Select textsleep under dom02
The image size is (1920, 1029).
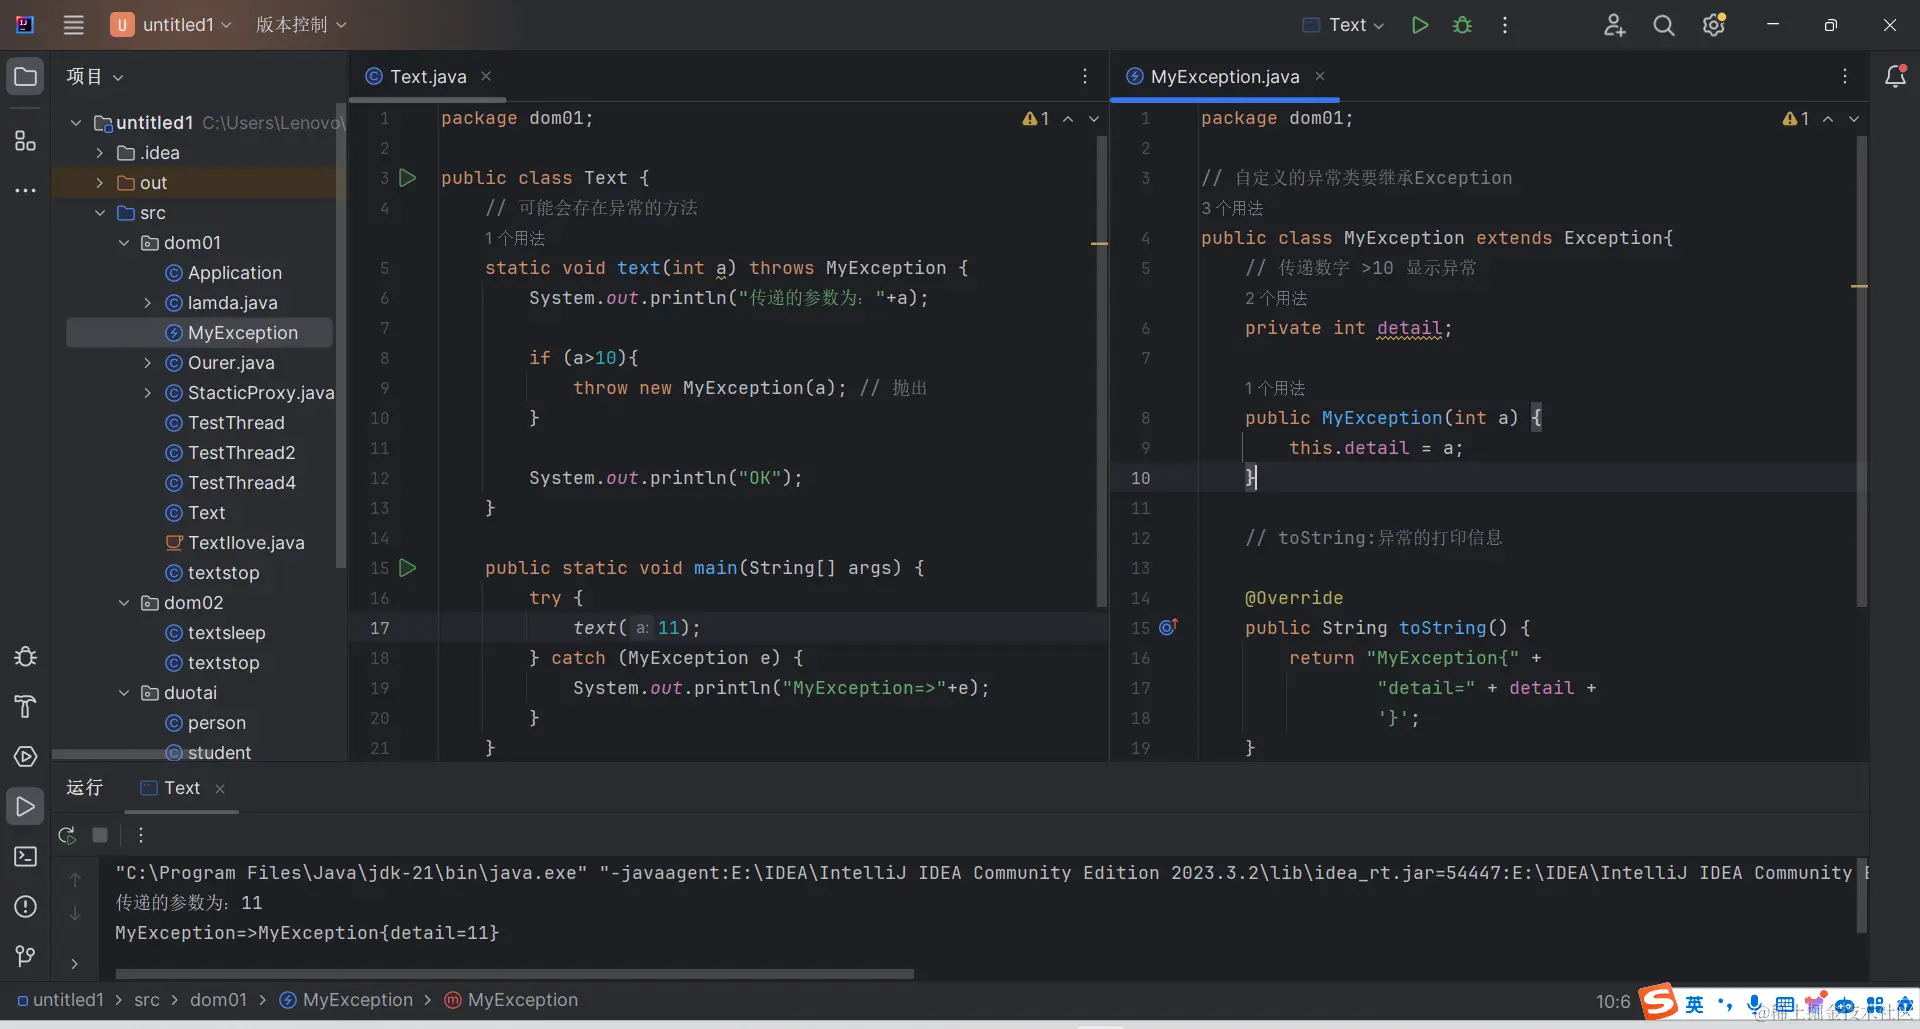215,633
